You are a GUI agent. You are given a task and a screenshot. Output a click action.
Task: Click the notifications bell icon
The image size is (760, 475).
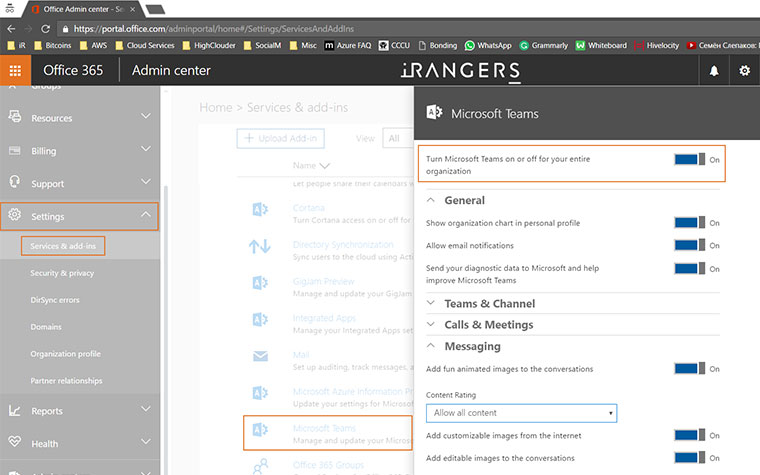coord(714,71)
